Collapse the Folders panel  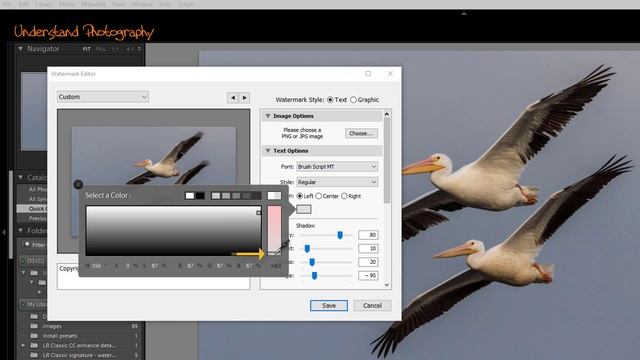click(20, 231)
